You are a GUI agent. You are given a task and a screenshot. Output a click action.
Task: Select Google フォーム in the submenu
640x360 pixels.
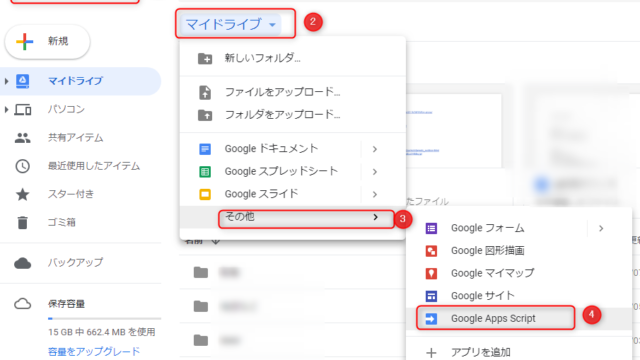pos(519,228)
